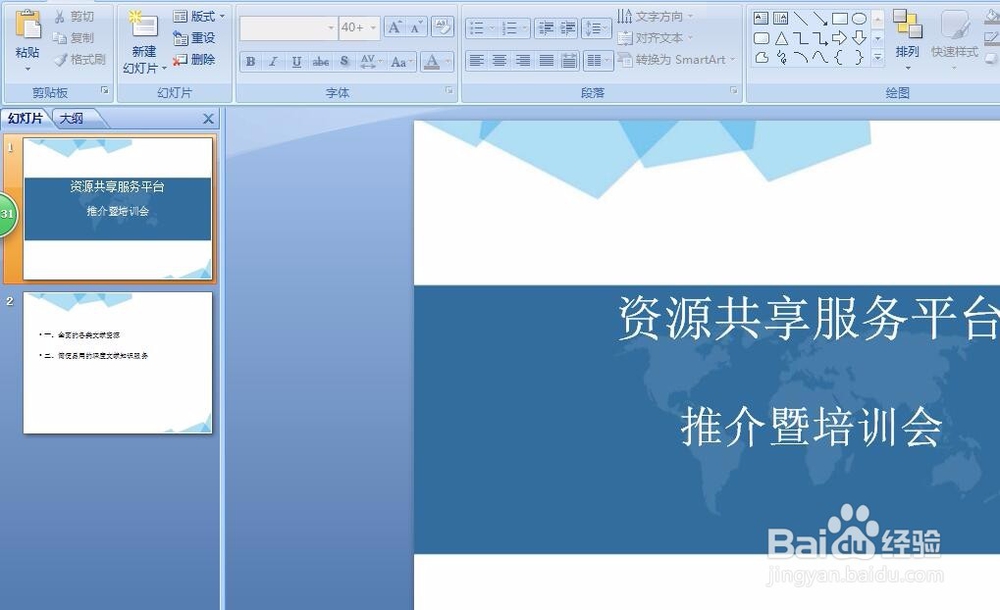Toggle italic formatting

(272, 61)
